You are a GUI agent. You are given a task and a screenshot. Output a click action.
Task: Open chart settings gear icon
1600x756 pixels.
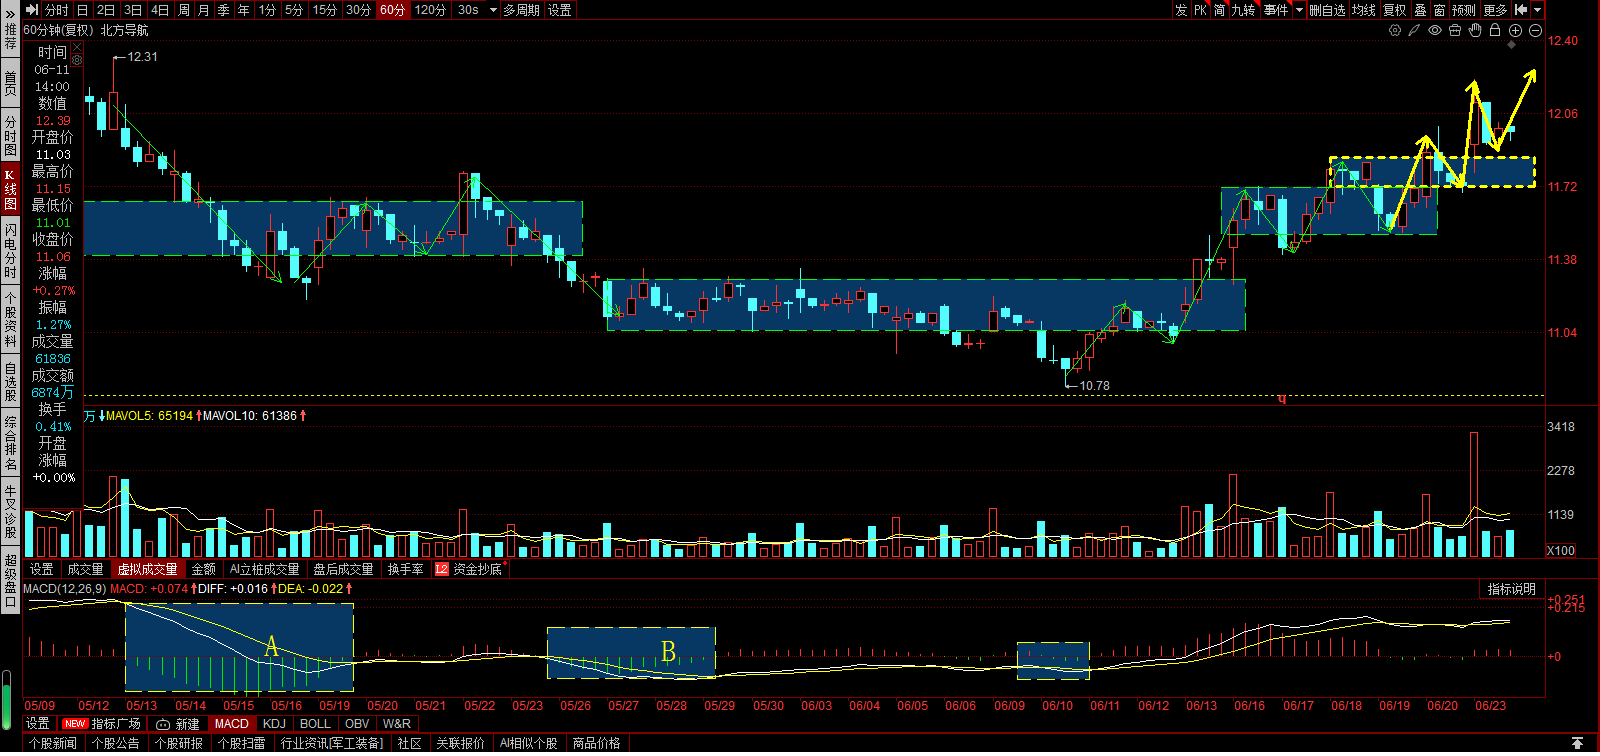pyautogui.click(x=1395, y=31)
